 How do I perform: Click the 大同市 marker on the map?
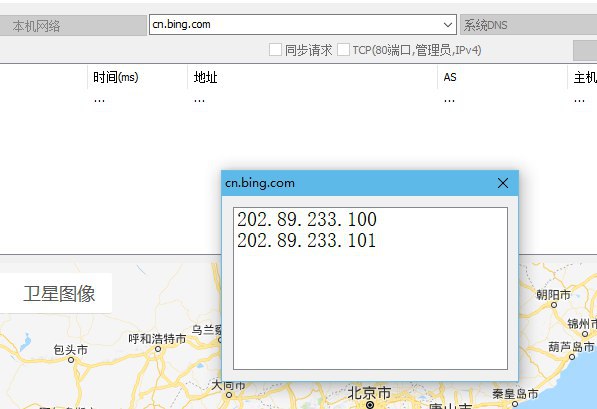click(229, 395)
